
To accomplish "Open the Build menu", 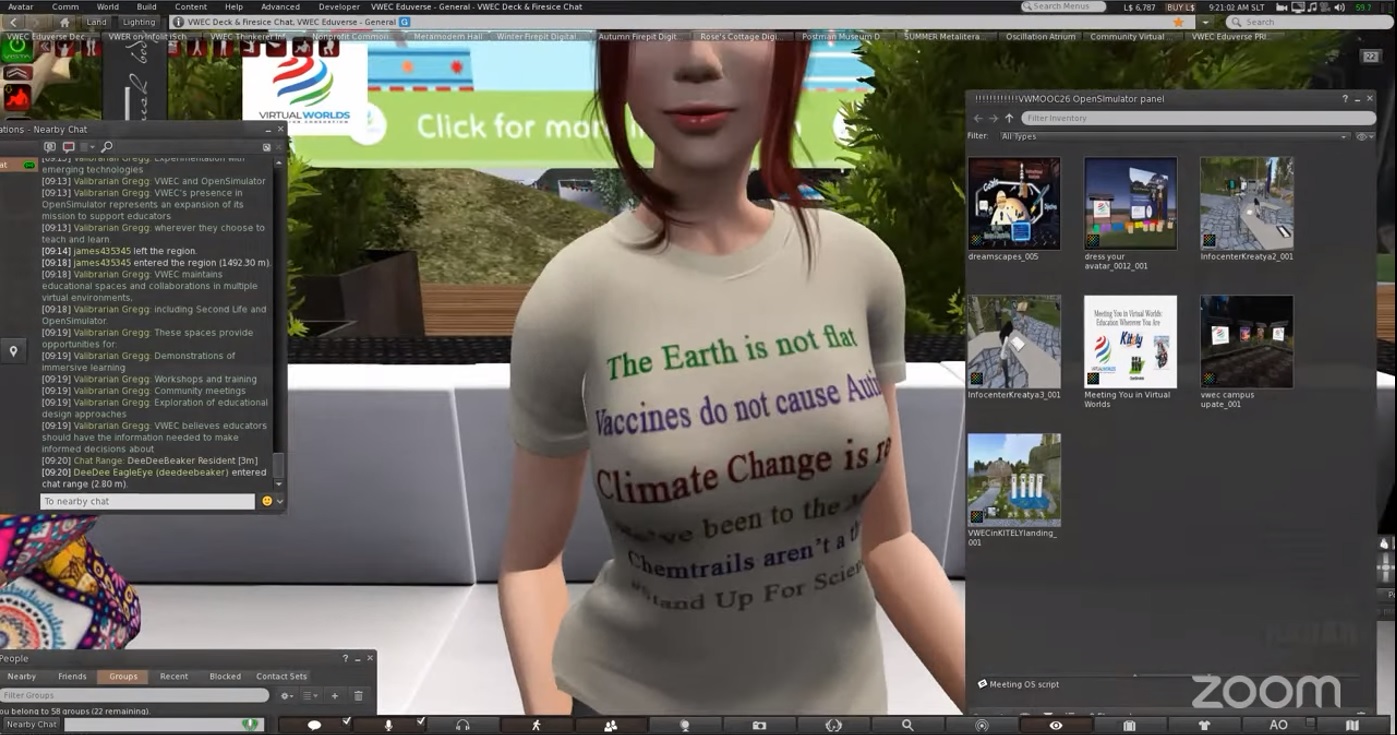I will tap(147, 7).
